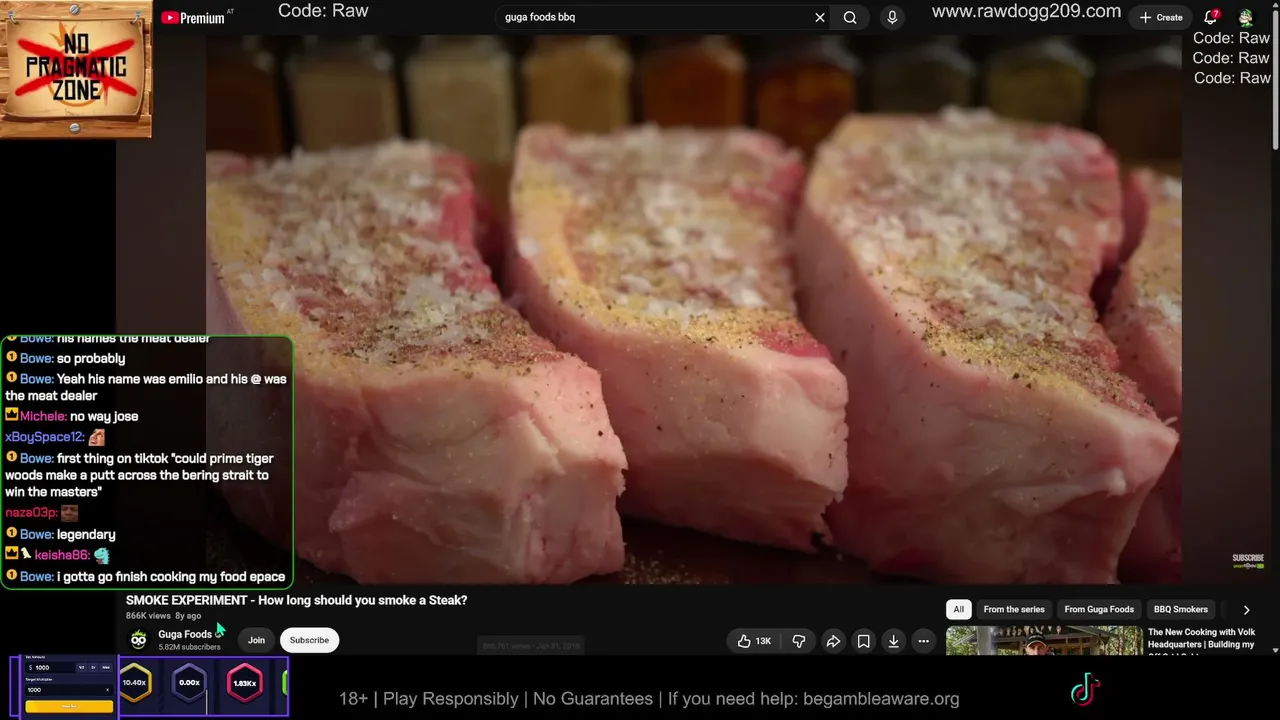
Task: Click the keisha86 chat username
Action: click(x=63, y=555)
